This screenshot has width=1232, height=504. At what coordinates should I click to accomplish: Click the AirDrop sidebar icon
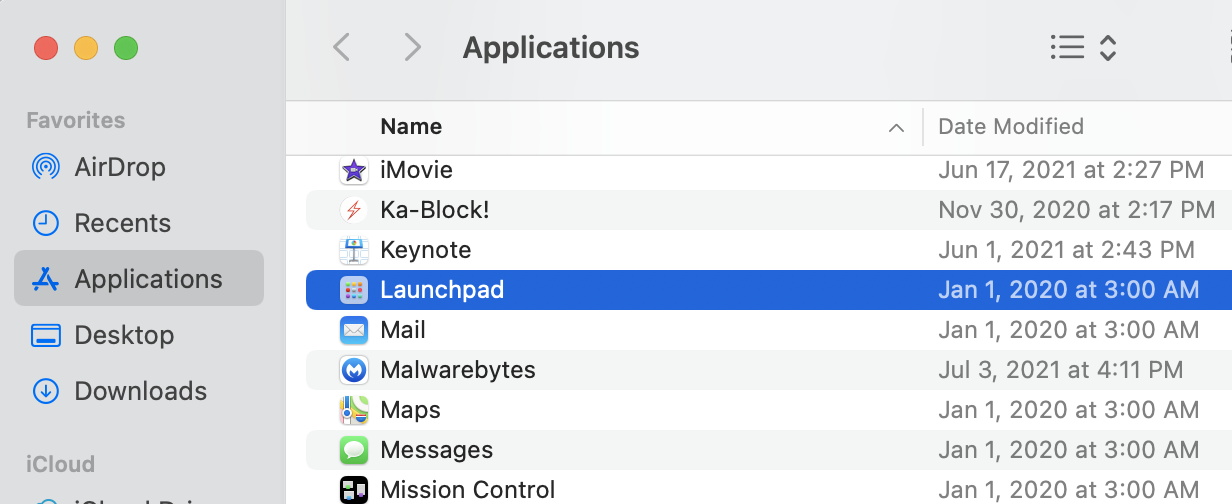click(45, 167)
